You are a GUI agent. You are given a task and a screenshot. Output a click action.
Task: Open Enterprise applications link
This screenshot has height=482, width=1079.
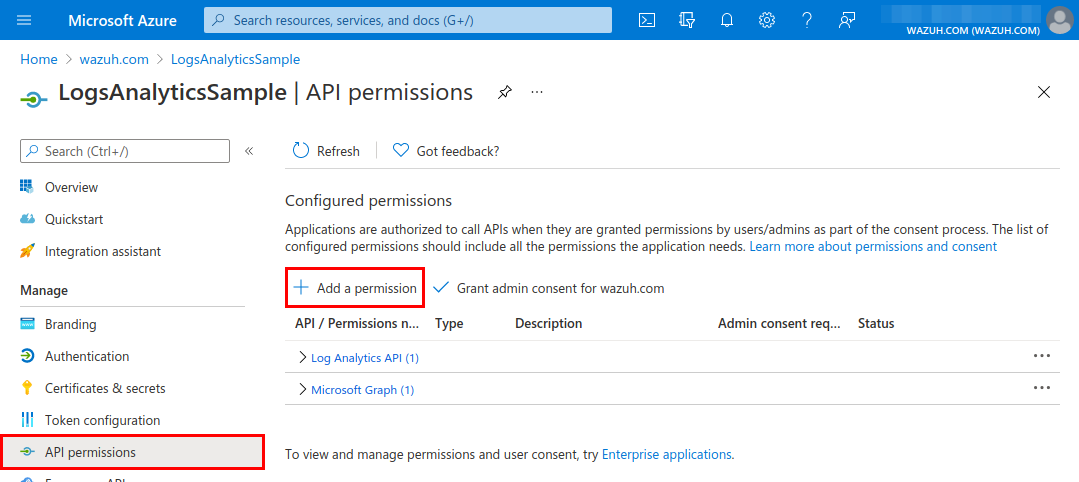tap(666, 454)
